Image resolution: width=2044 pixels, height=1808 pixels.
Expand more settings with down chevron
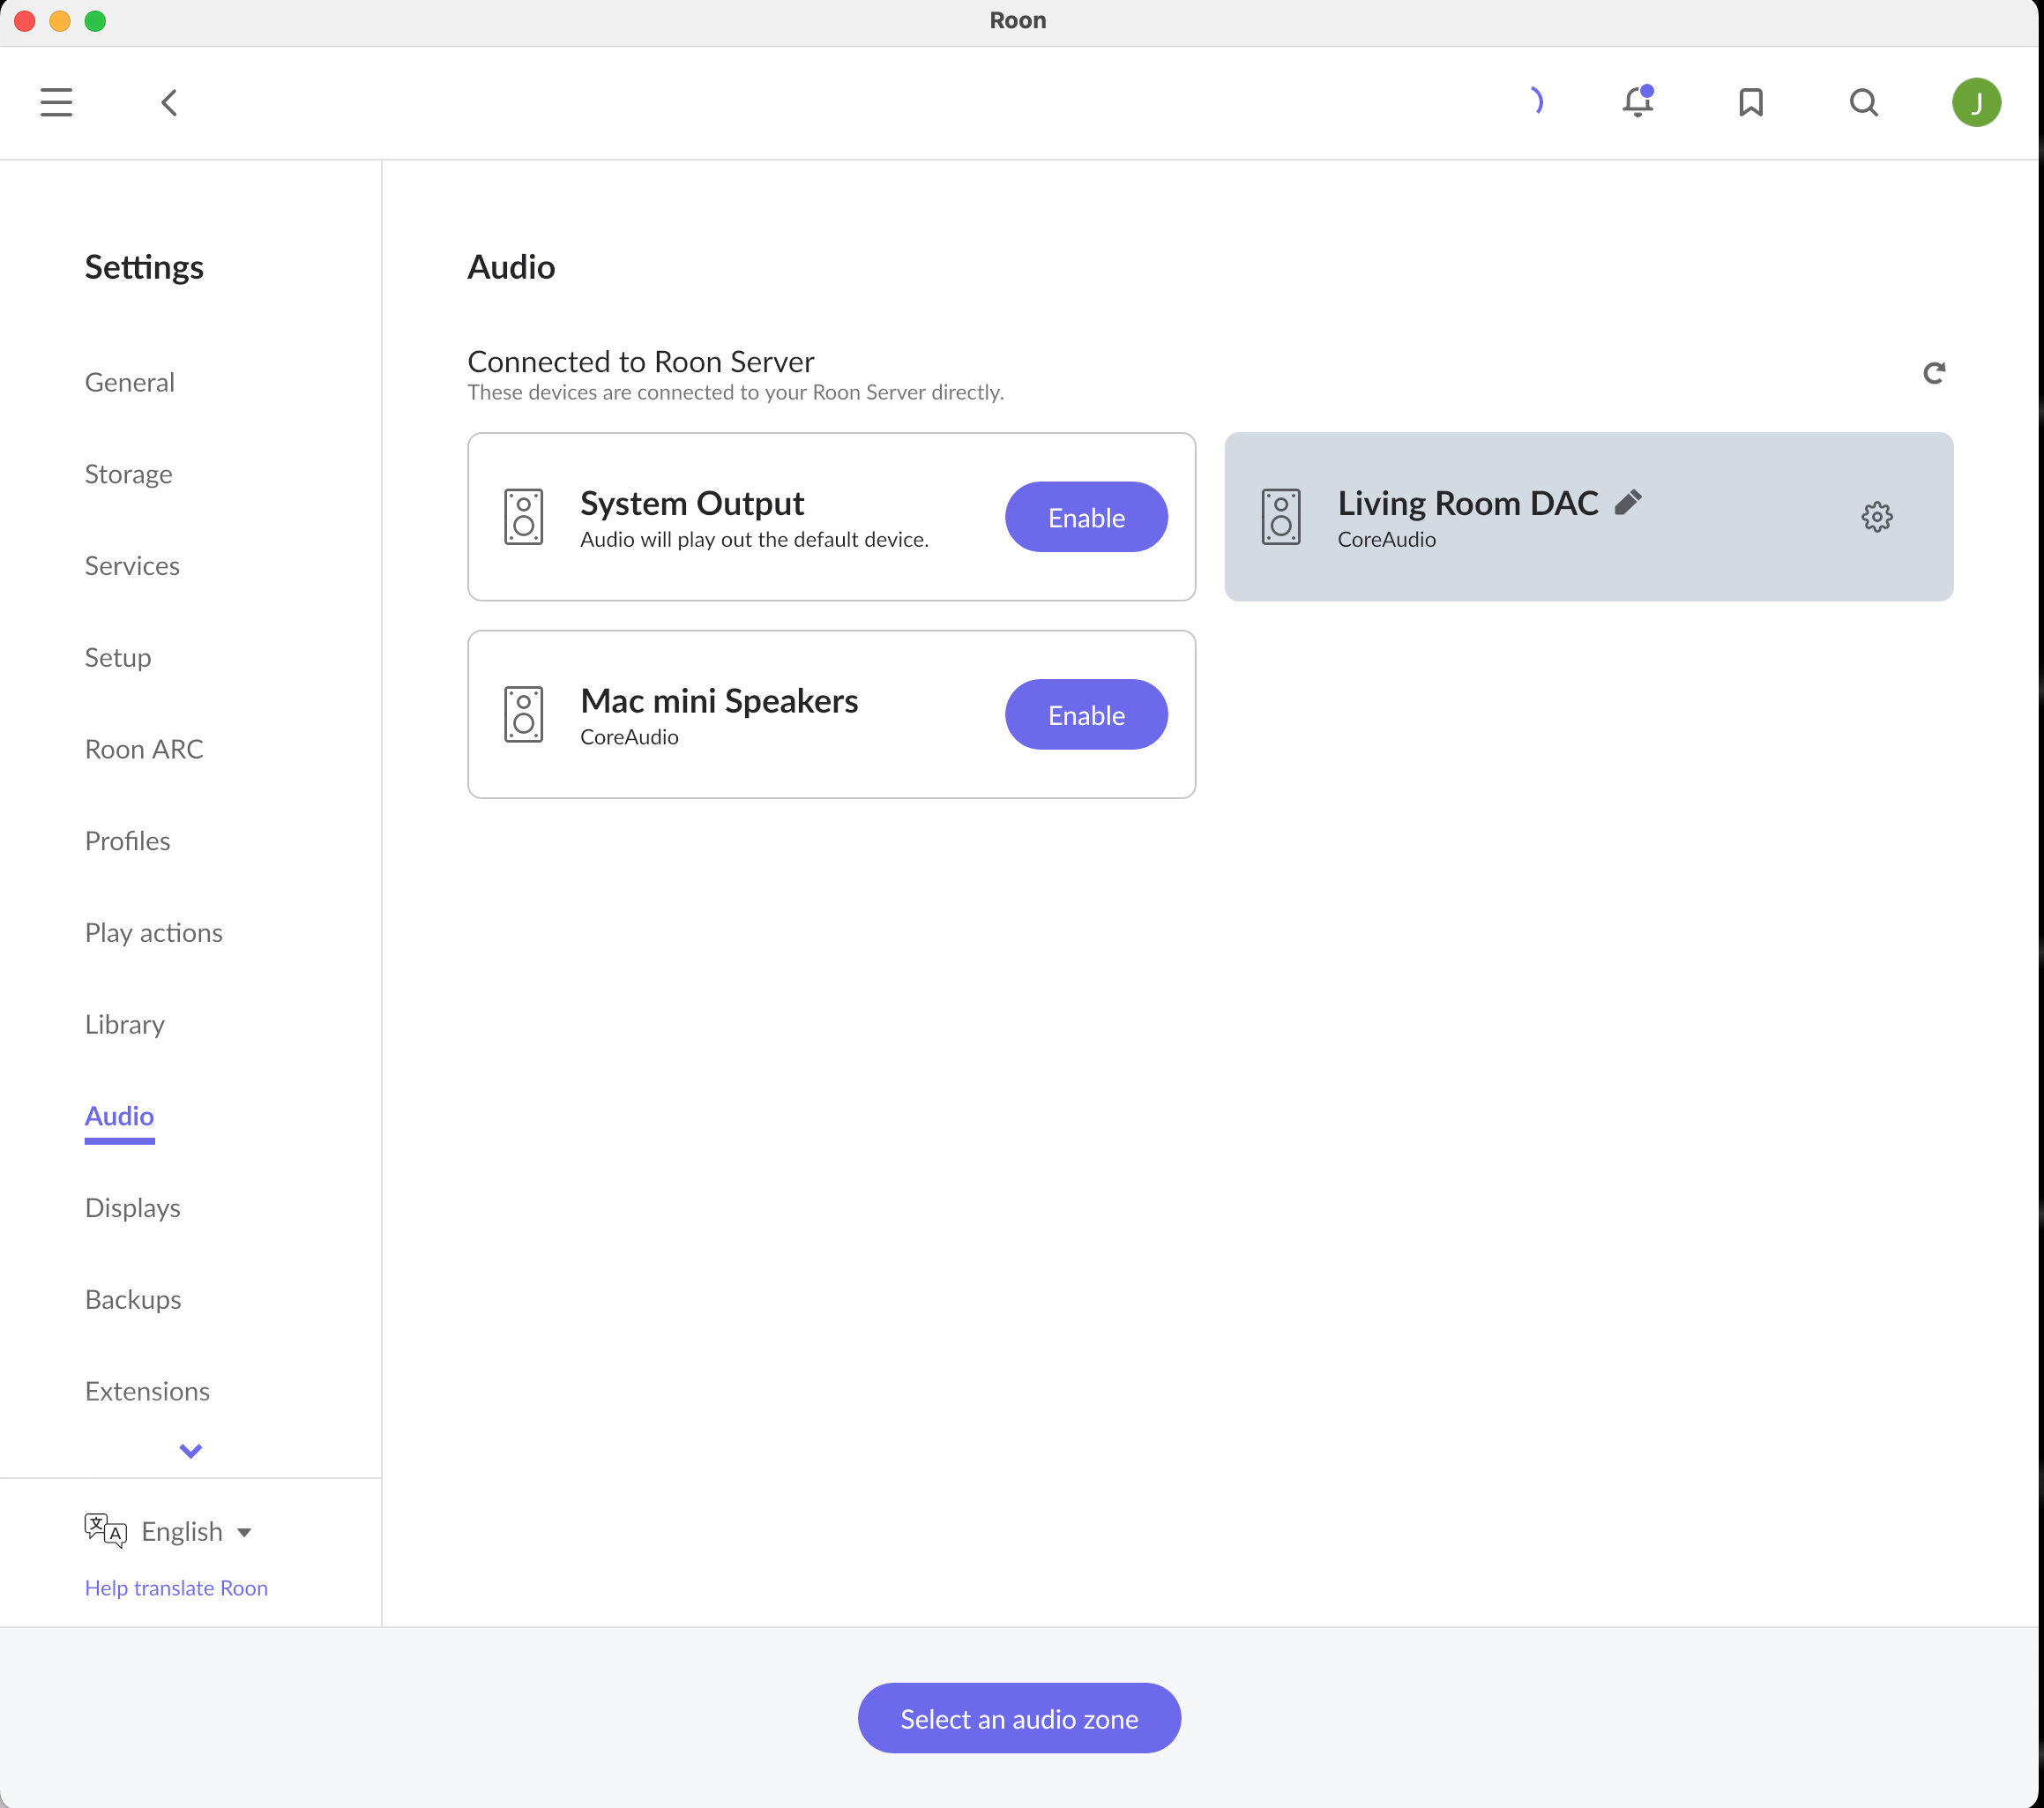coord(190,1450)
